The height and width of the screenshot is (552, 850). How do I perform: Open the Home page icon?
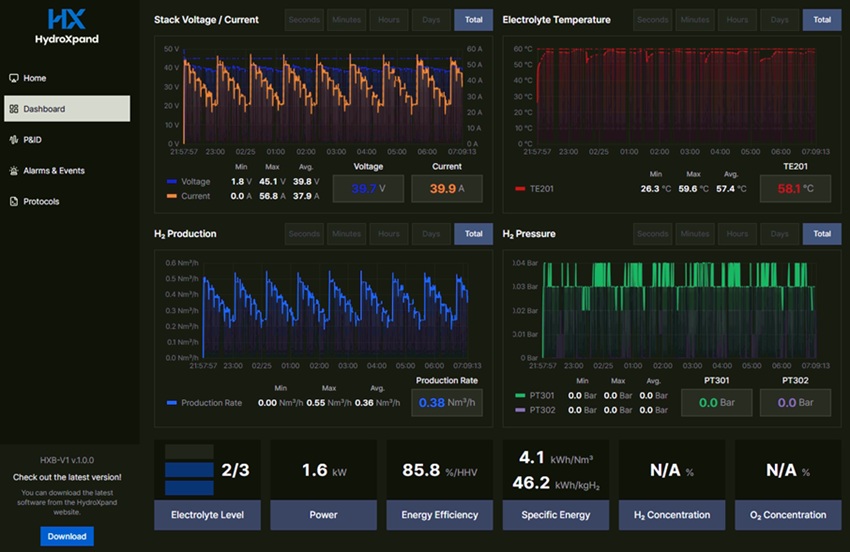pyautogui.click(x=13, y=78)
